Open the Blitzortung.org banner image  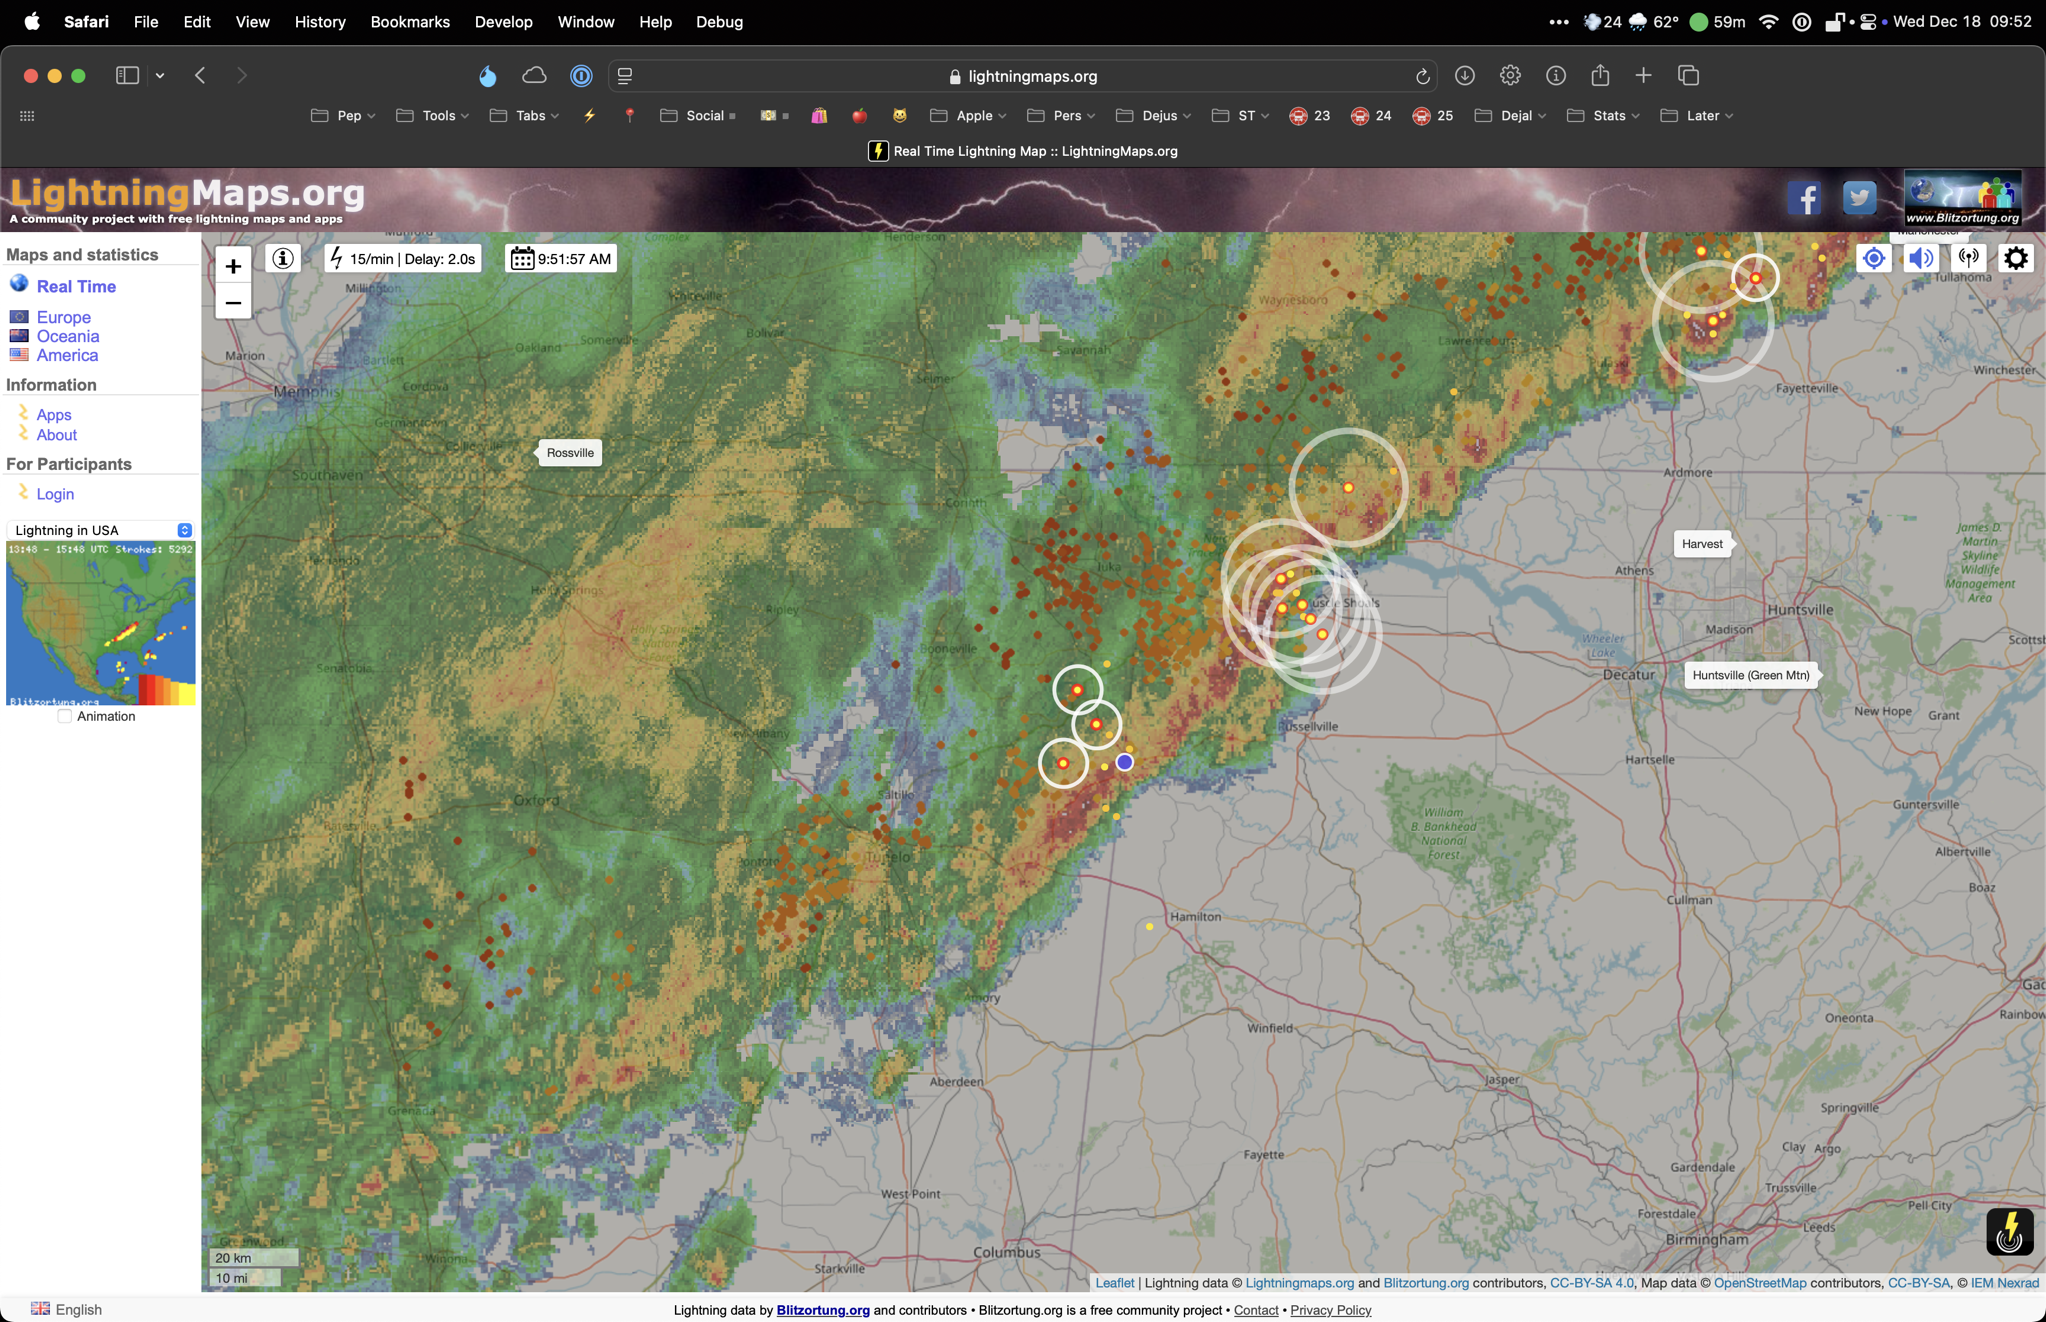[x=1963, y=198]
